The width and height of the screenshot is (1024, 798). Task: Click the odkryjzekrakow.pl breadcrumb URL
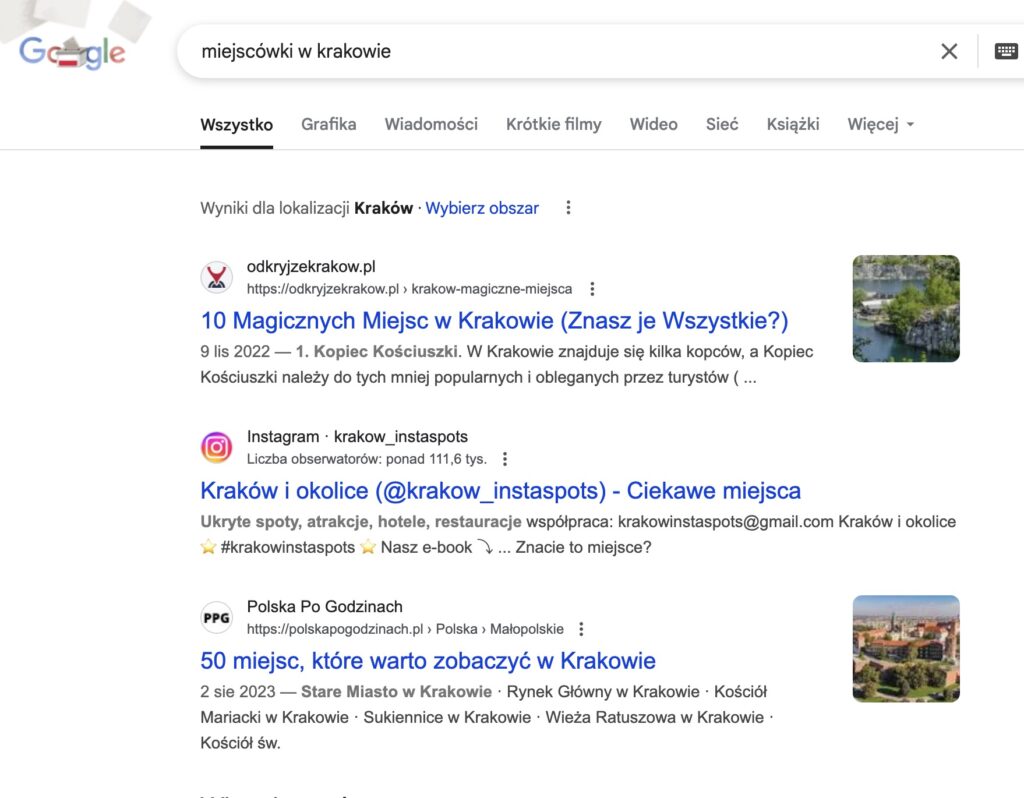coord(409,289)
